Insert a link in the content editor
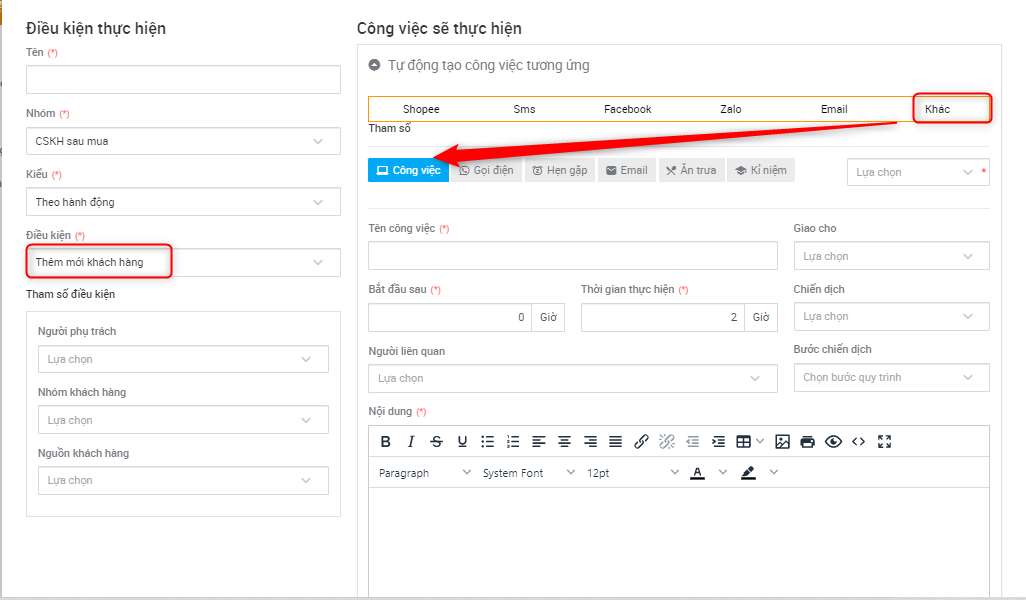This screenshot has width=1026, height=600. tap(642, 441)
